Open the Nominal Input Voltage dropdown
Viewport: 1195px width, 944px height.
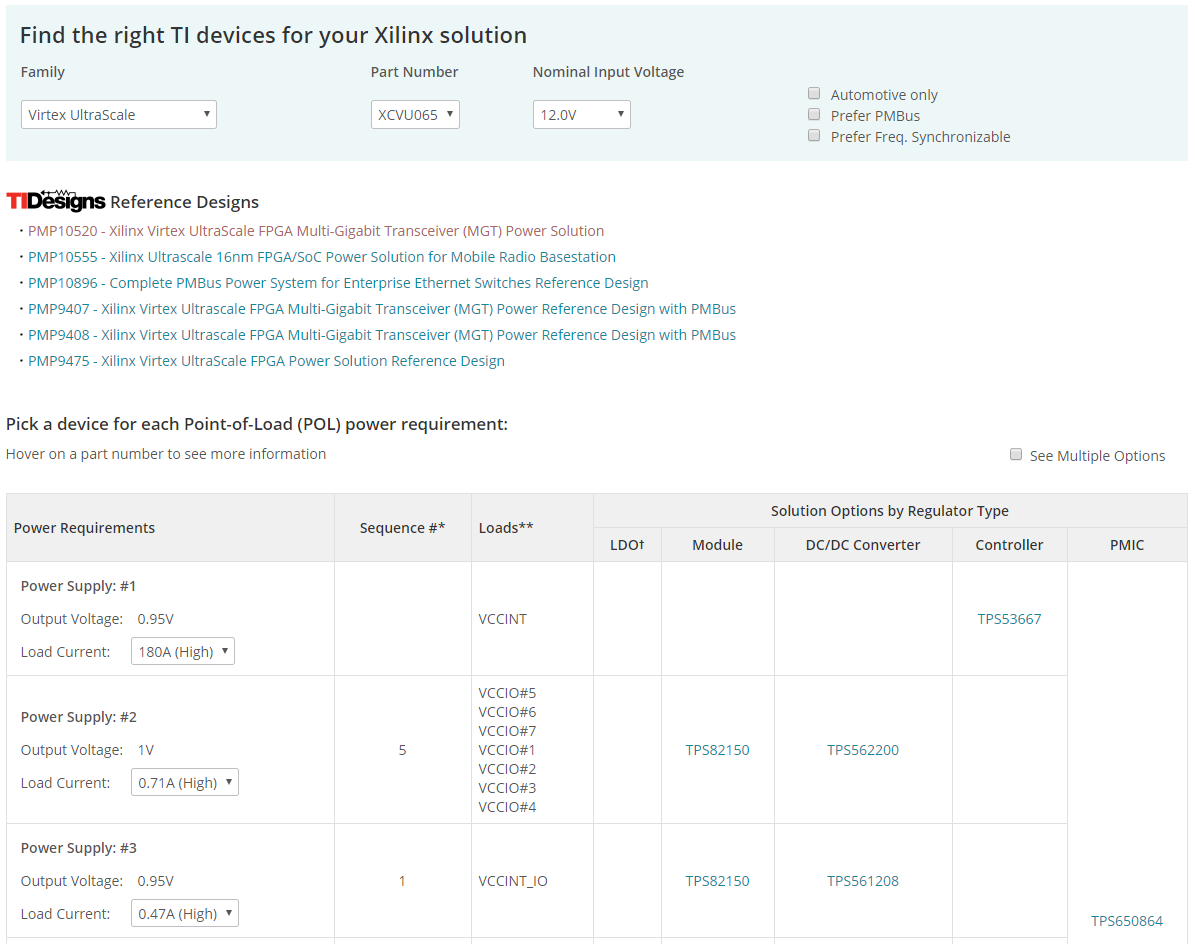pyautogui.click(x=581, y=115)
